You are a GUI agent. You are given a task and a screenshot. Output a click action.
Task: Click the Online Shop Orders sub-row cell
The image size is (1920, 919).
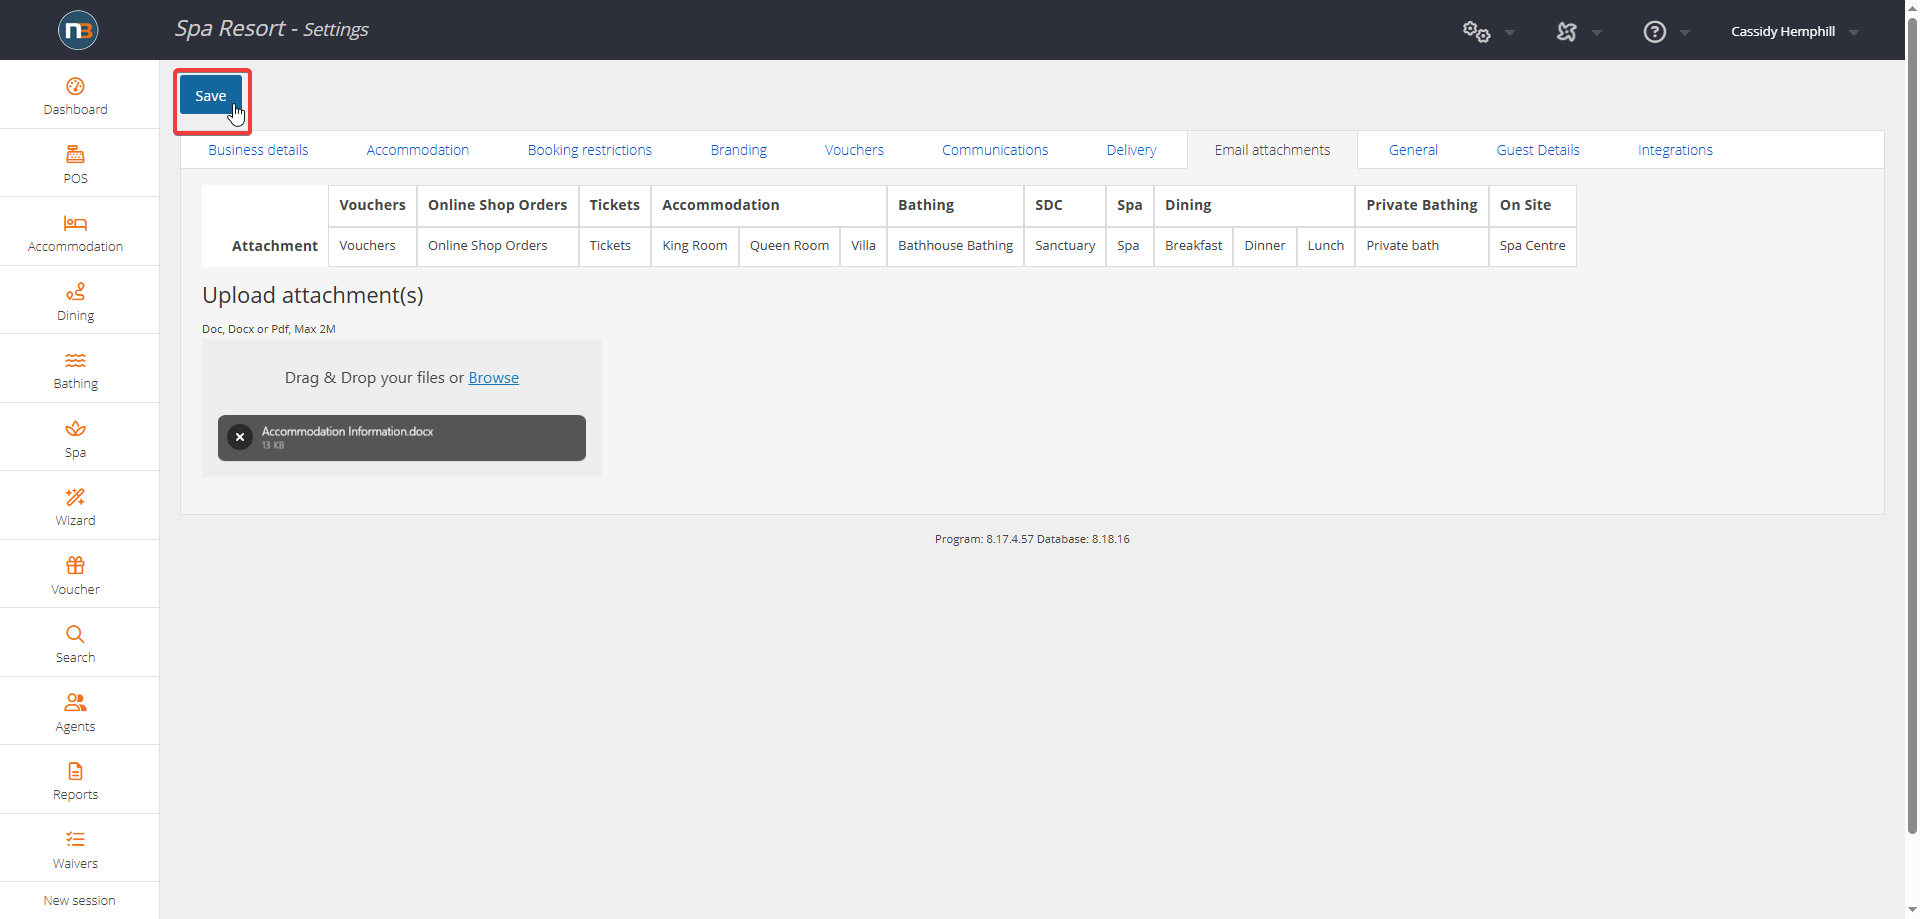[498, 246]
